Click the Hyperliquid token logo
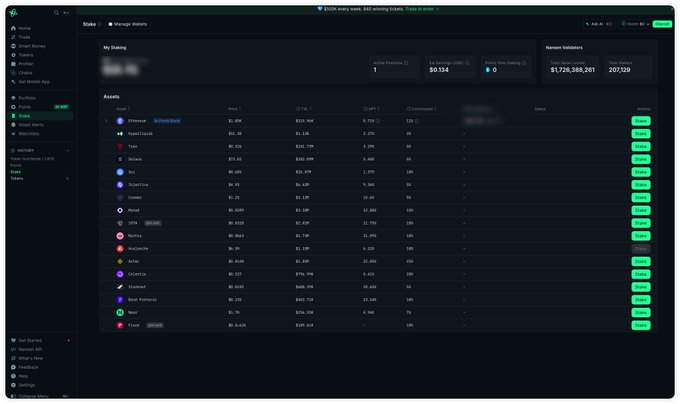 pos(120,134)
